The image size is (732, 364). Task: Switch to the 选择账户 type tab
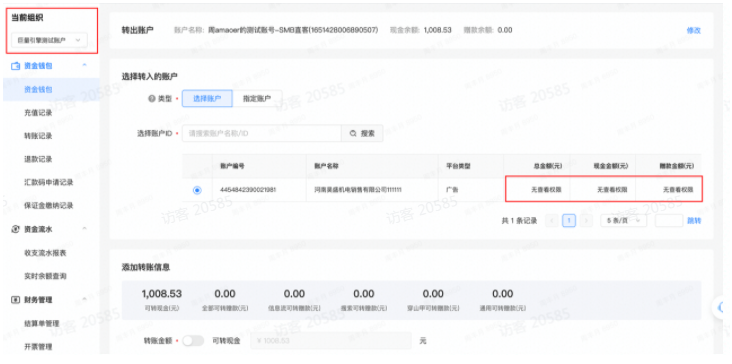pos(207,98)
